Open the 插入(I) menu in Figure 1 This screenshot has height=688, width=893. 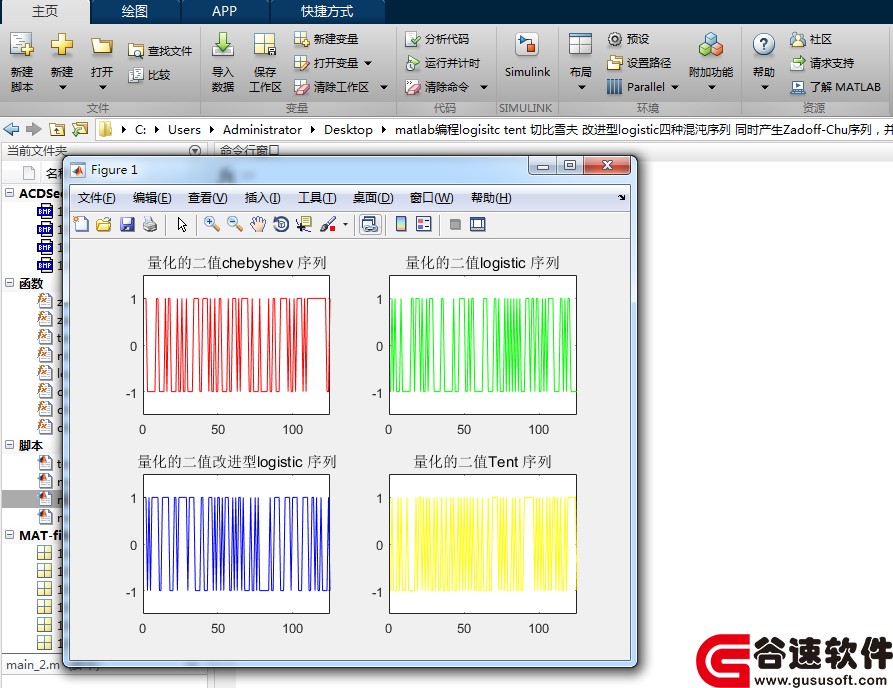point(263,198)
